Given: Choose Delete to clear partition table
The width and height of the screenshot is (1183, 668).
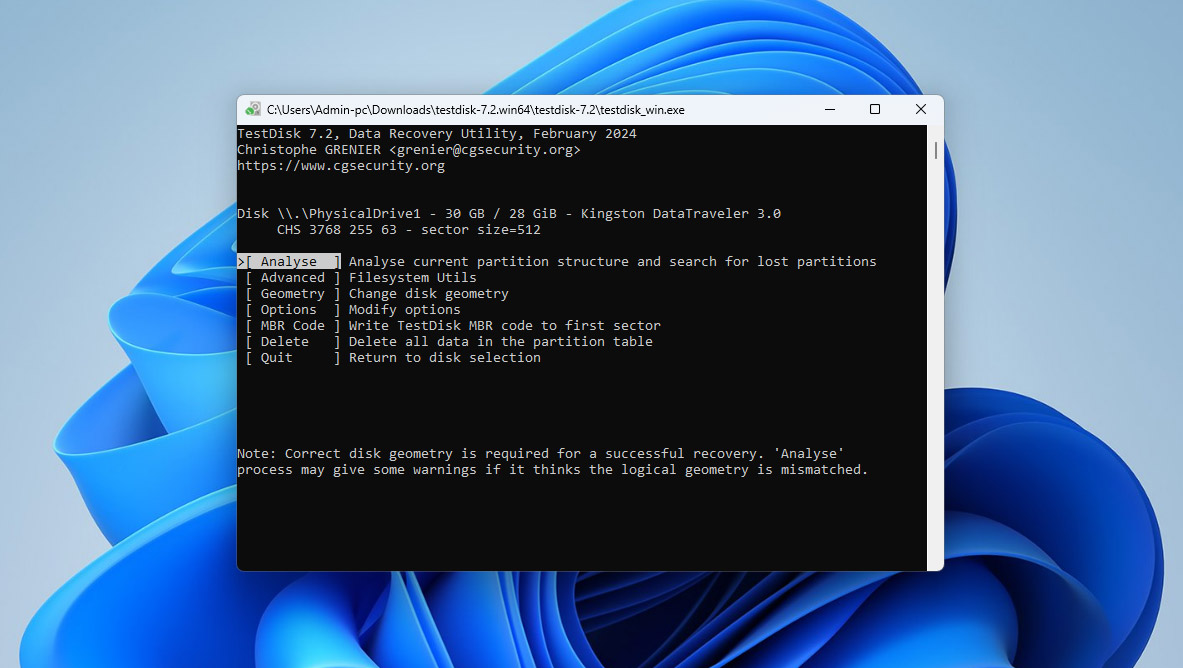Looking at the screenshot, I should (283, 341).
